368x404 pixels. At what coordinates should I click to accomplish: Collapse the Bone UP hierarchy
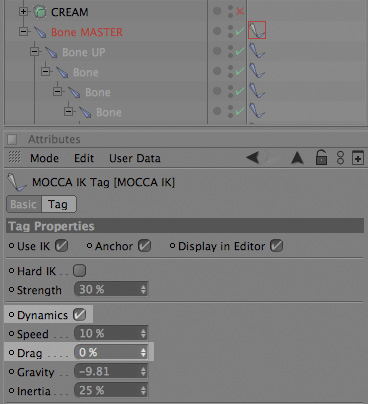(x=35, y=52)
